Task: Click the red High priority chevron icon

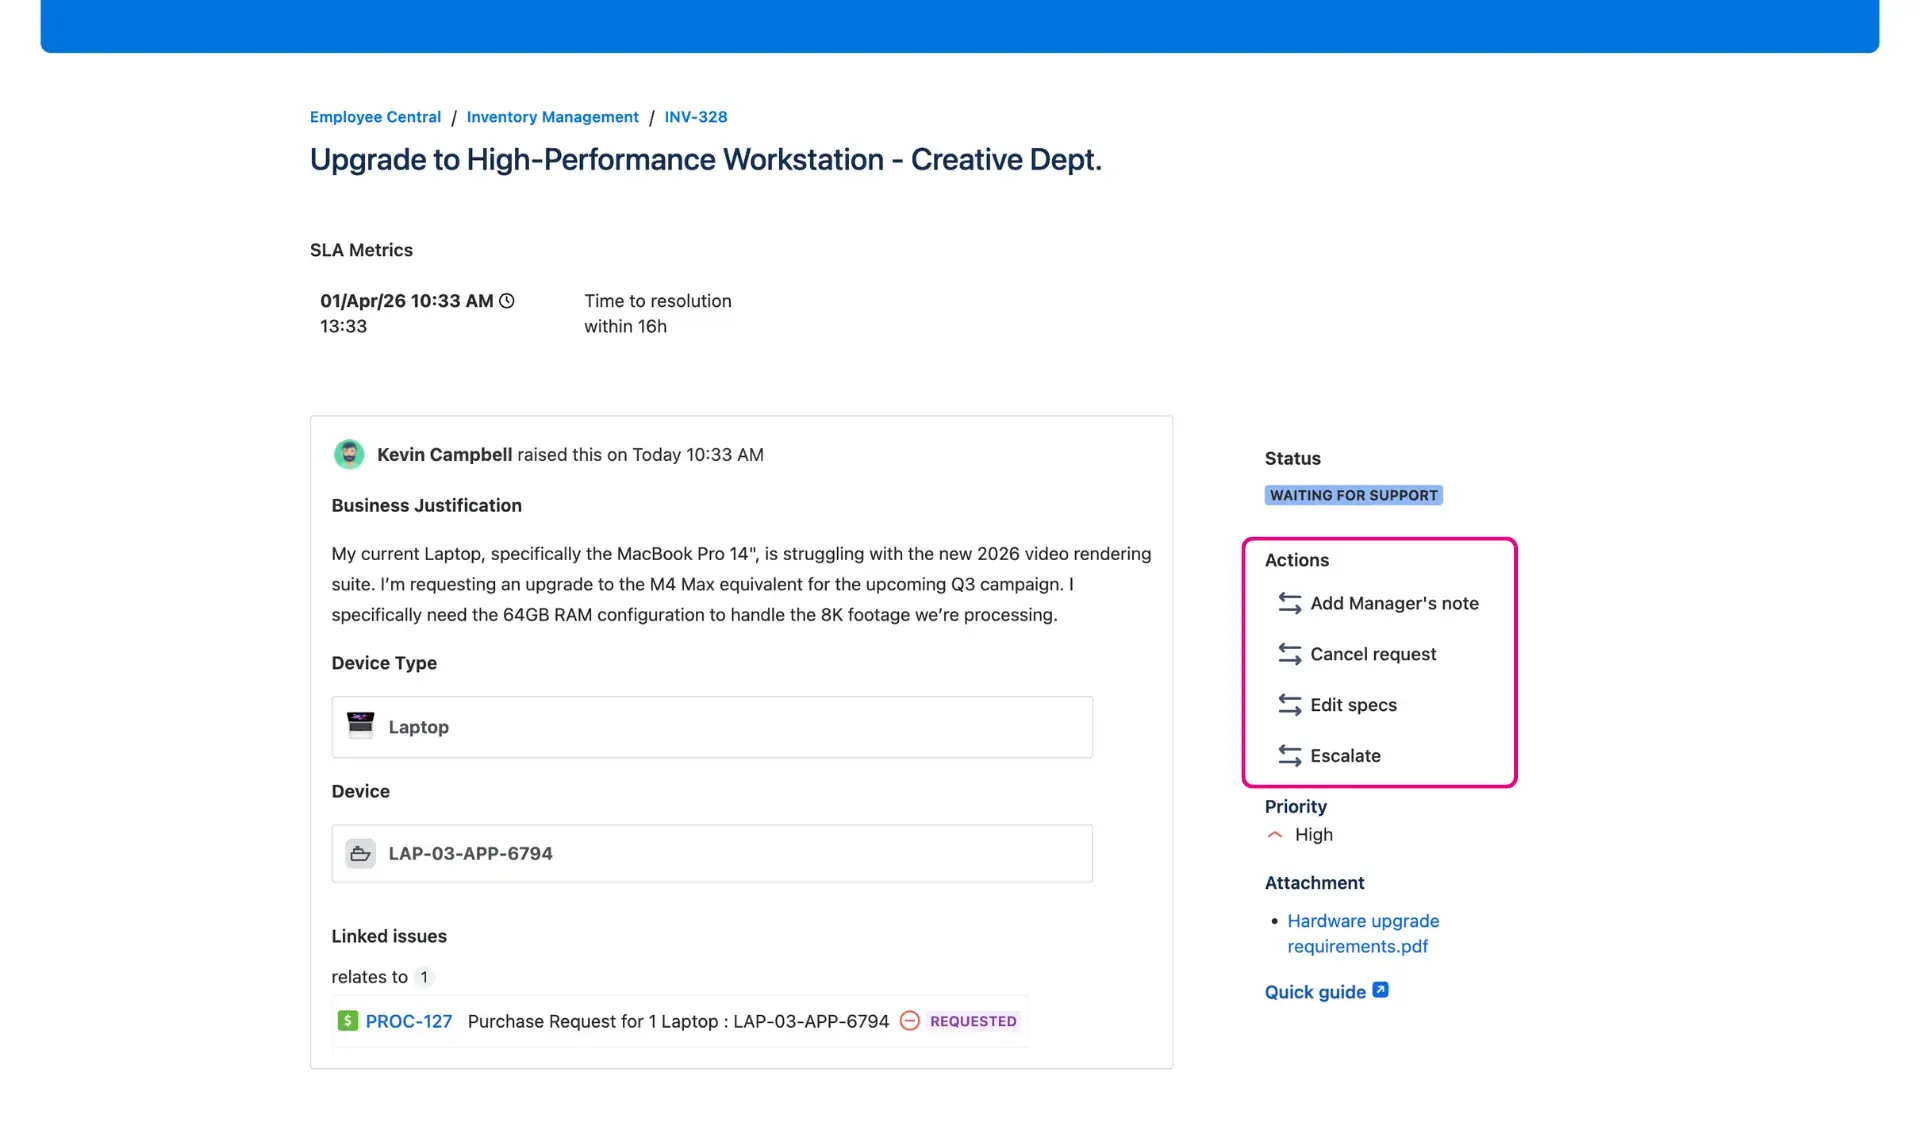Action: (1274, 835)
